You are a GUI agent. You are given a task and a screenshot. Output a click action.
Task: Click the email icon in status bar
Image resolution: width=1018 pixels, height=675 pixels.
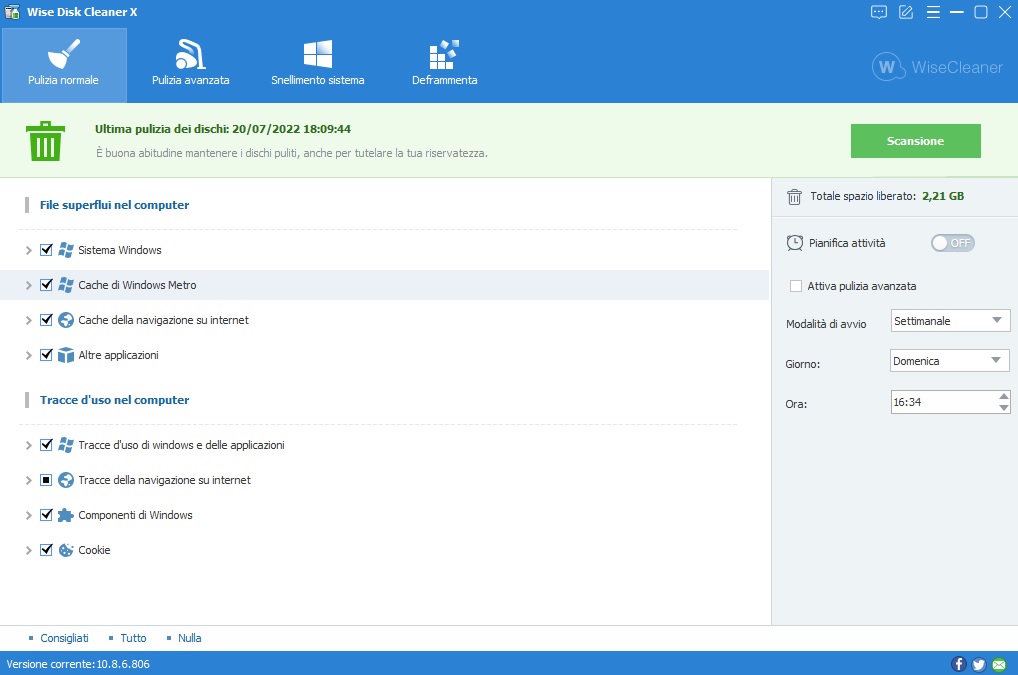click(x=999, y=664)
